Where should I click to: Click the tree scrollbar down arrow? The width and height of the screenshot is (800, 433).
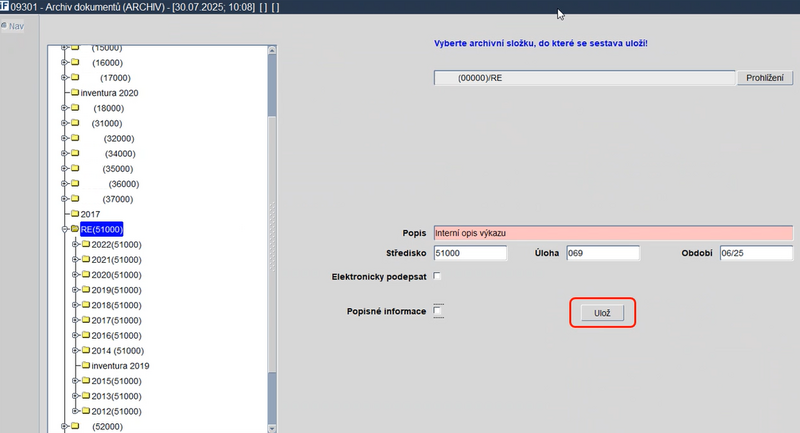(x=272, y=428)
